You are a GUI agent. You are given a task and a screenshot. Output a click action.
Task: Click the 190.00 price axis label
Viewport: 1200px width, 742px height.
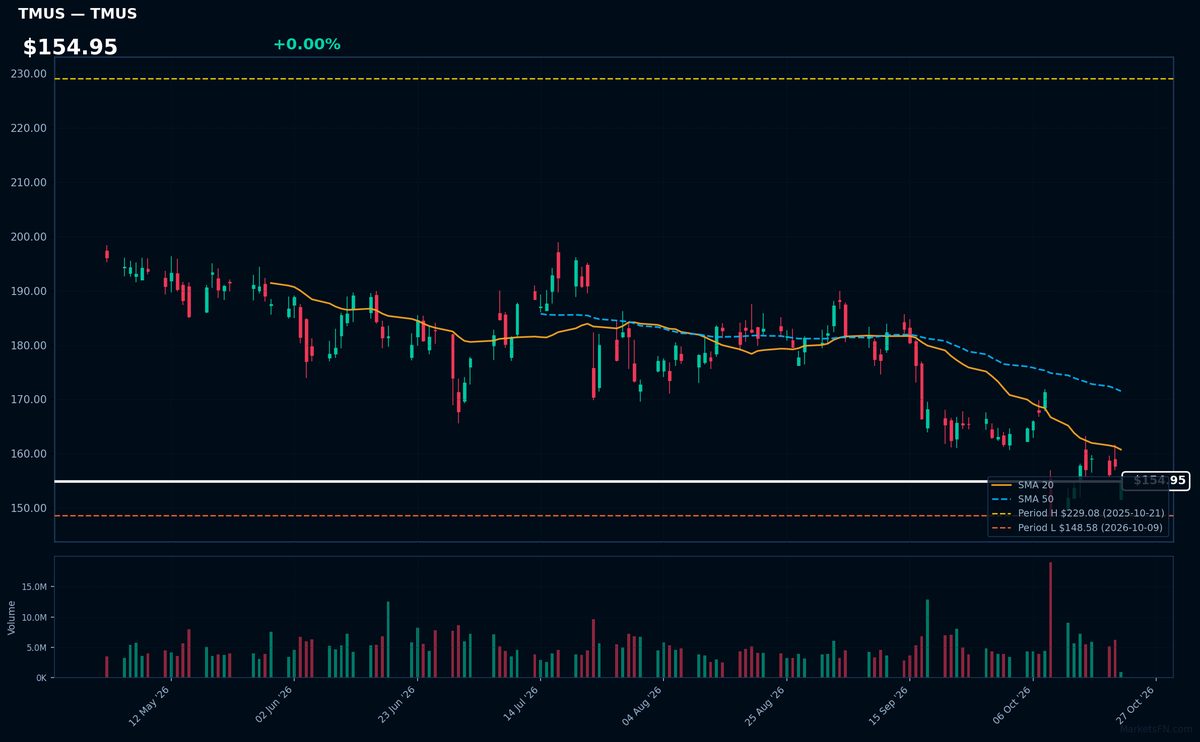(28, 291)
